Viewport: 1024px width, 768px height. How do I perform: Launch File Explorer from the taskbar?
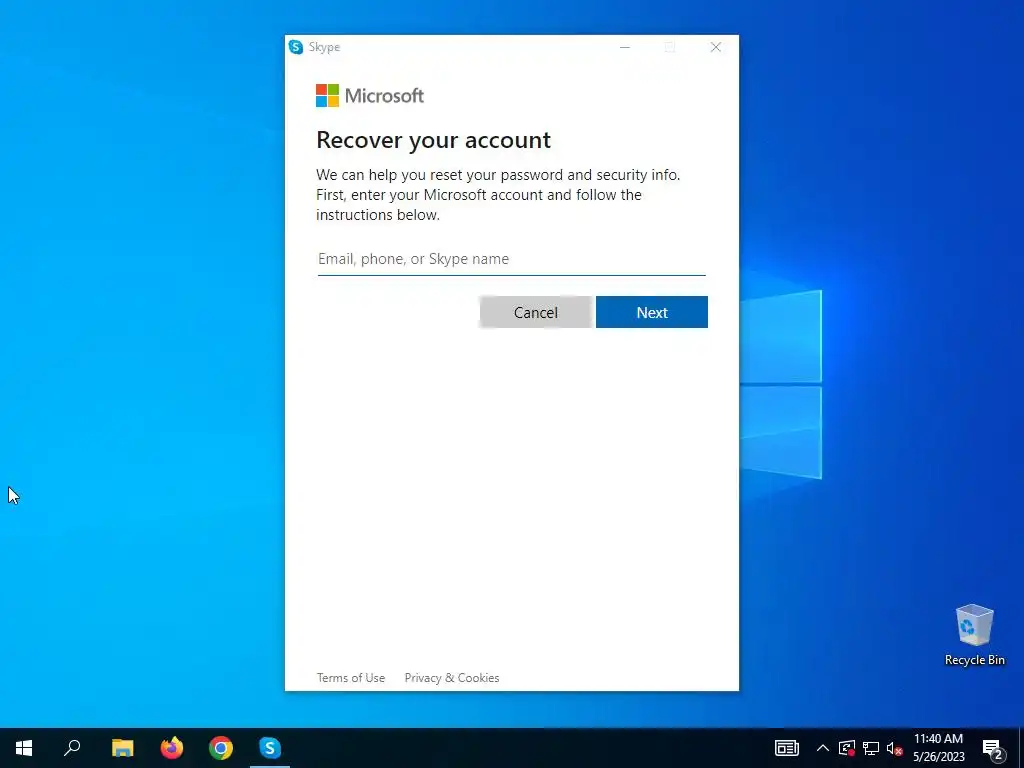click(x=122, y=748)
